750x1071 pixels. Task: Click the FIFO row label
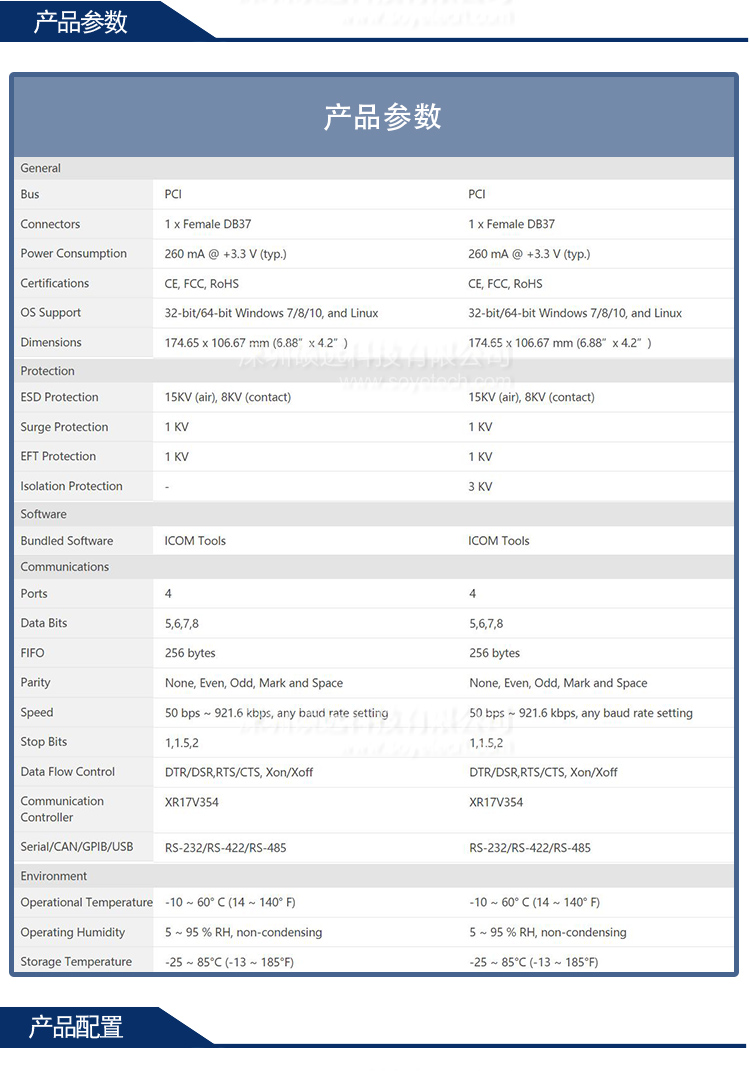pos(33,653)
